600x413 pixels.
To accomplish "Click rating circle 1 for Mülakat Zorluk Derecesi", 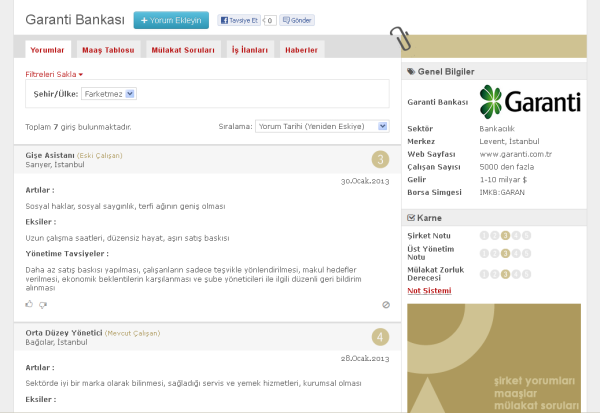I will 484,274.
